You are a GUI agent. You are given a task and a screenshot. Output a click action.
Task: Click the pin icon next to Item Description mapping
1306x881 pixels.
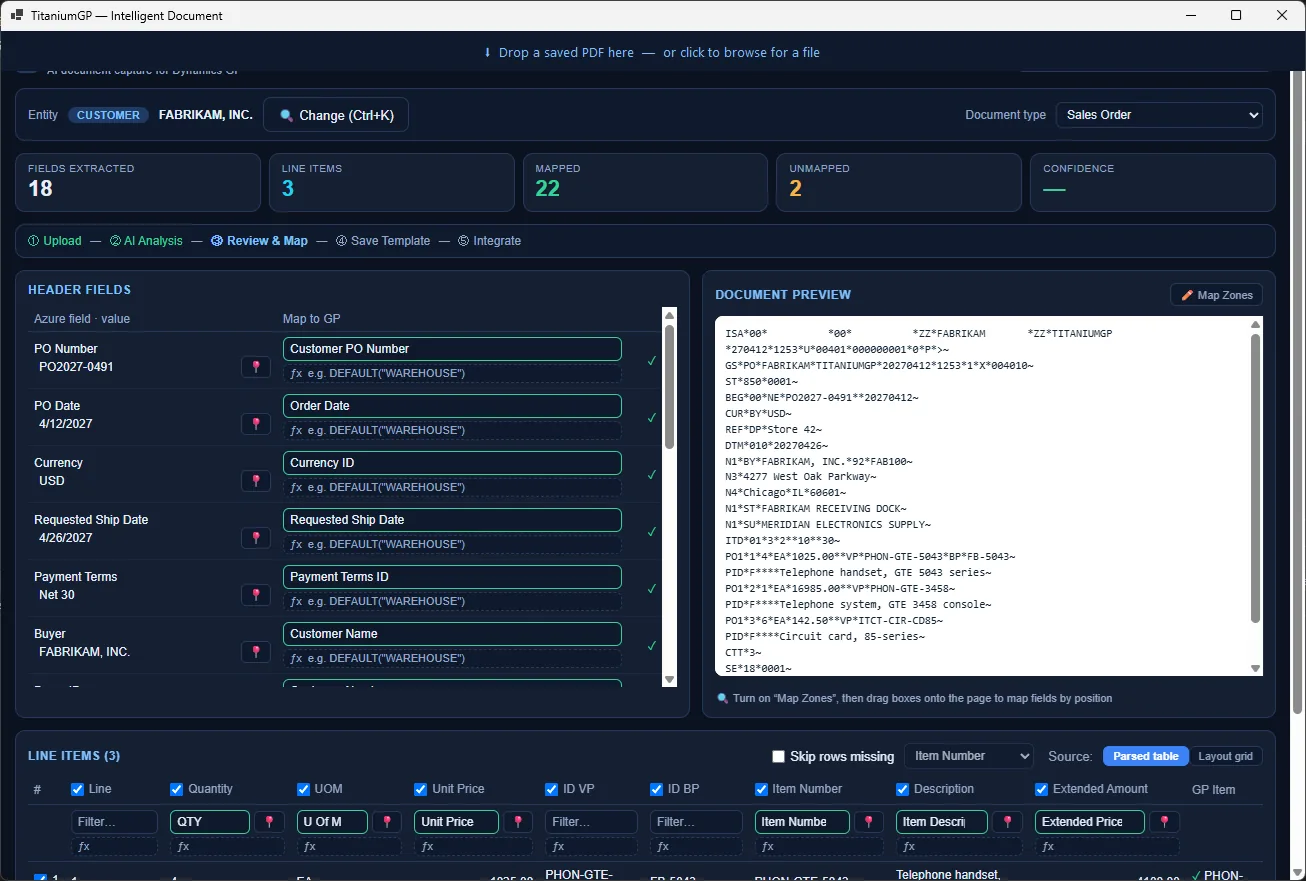[x=1008, y=822]
